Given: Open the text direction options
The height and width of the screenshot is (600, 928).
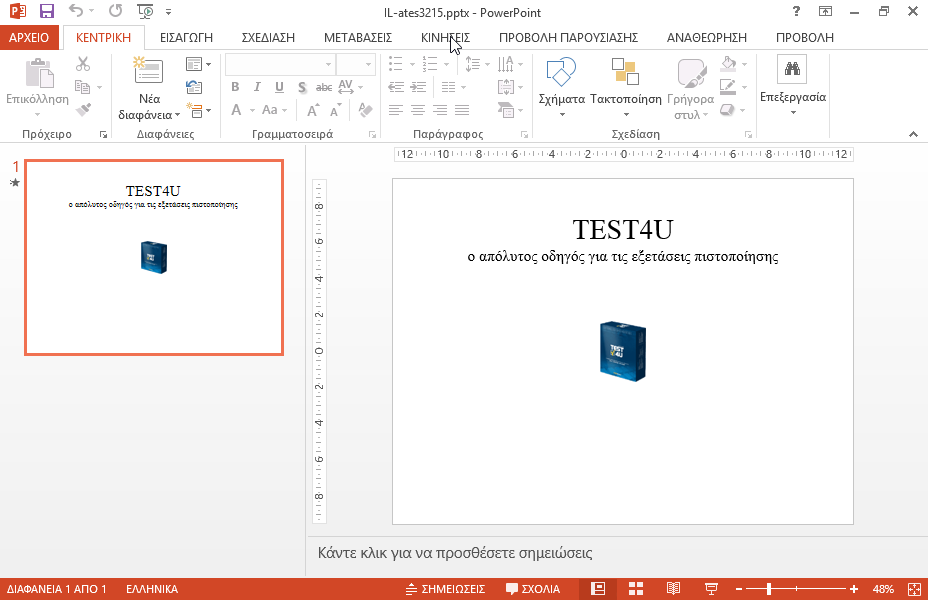Looking at the screenshot, I should (510, 63).
